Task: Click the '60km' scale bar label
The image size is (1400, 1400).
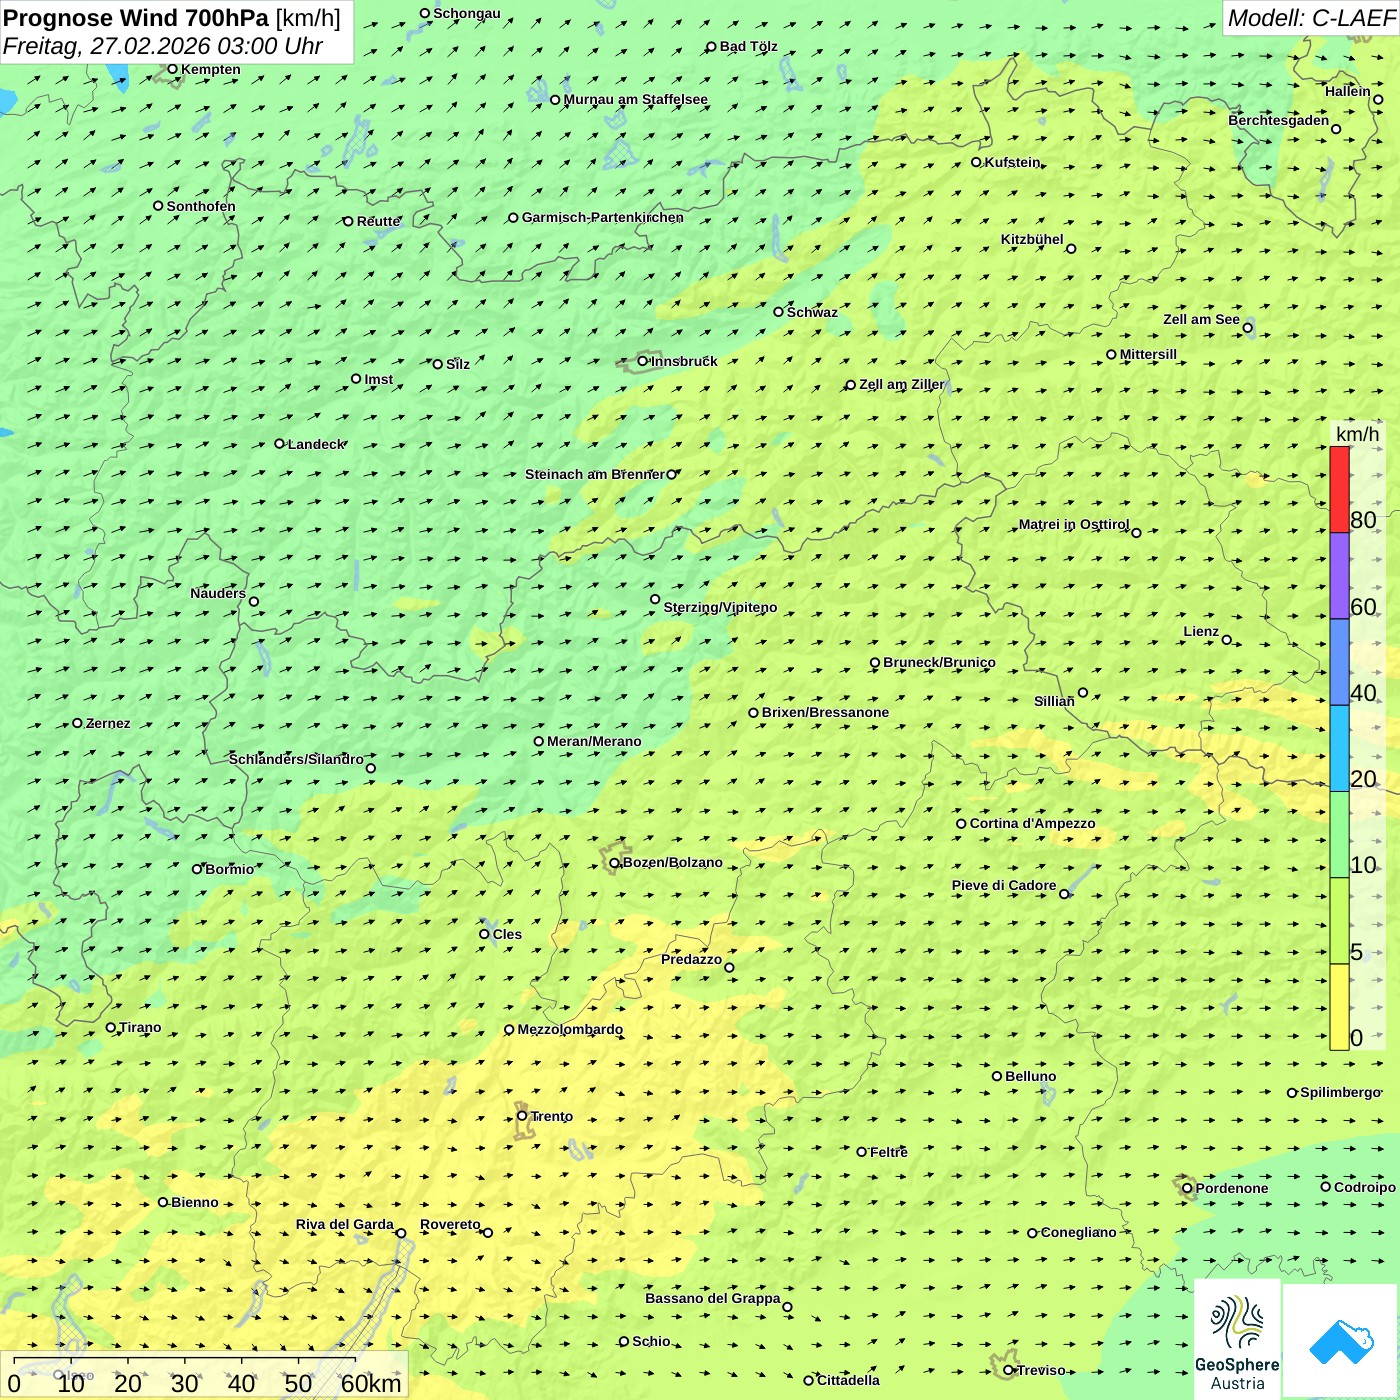Action: point(371,1383)
